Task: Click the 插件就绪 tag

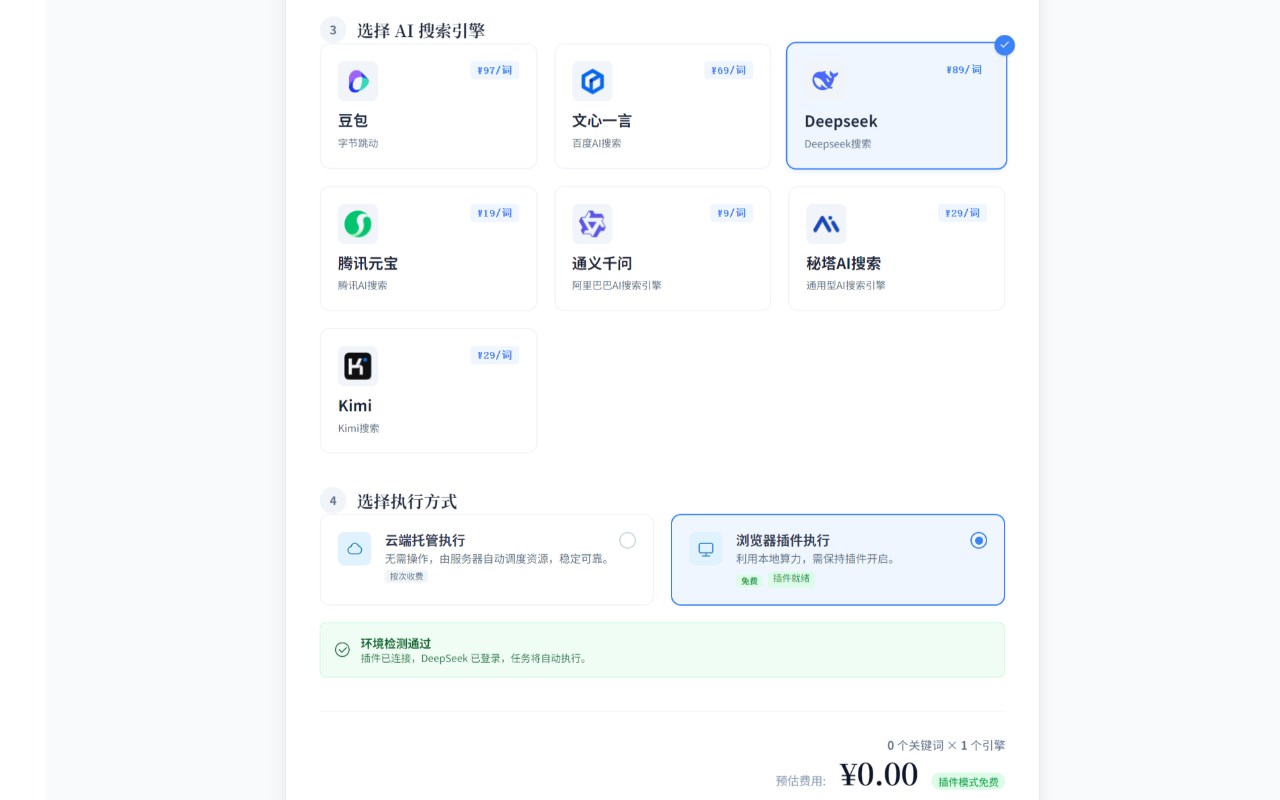Action: pyautogui.click(x=791, y=578)
